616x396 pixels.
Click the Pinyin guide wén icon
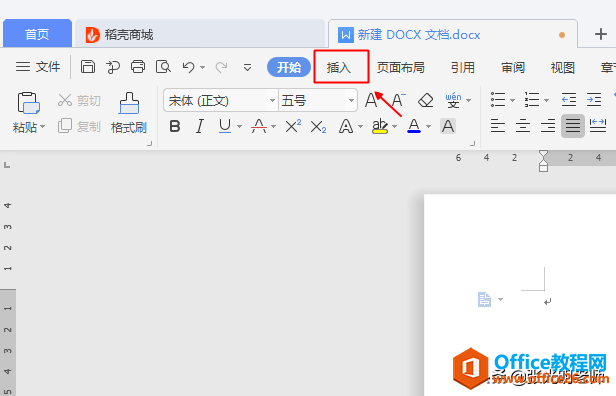point(453,100)
